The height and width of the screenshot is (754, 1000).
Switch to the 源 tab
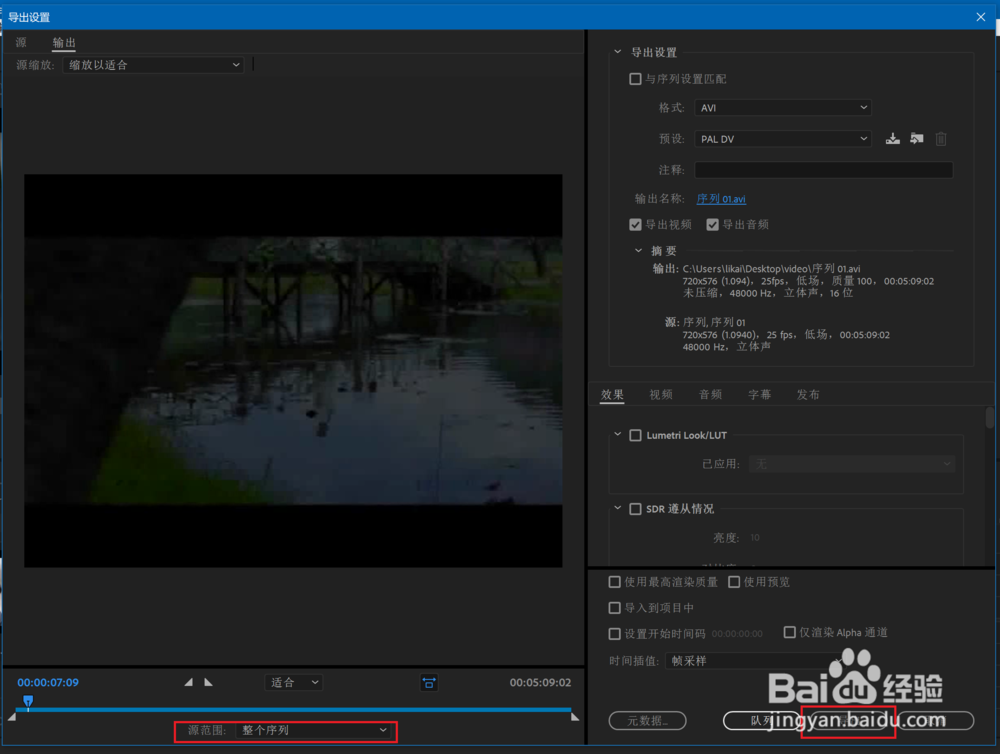coord(22,43)
